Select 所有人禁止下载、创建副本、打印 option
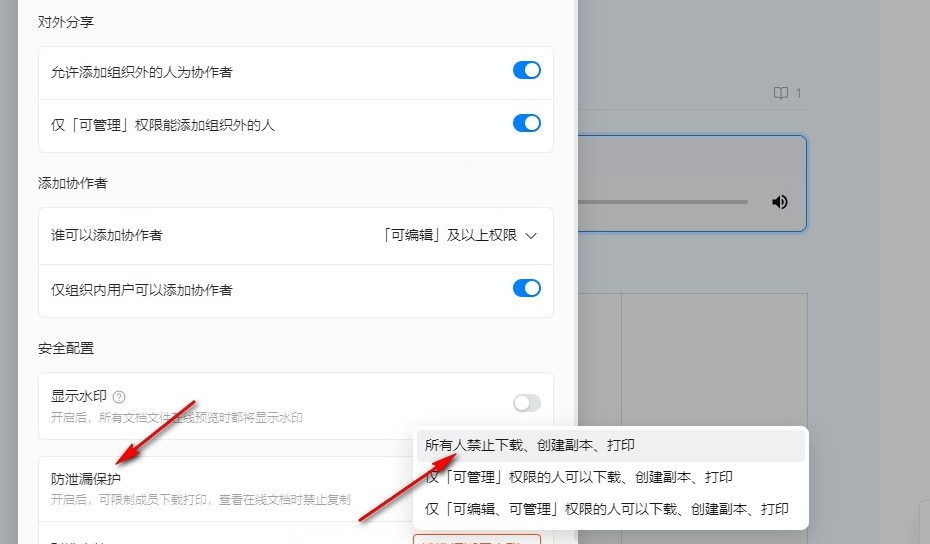This screenshot has width=930, height=544. point(611,446)
